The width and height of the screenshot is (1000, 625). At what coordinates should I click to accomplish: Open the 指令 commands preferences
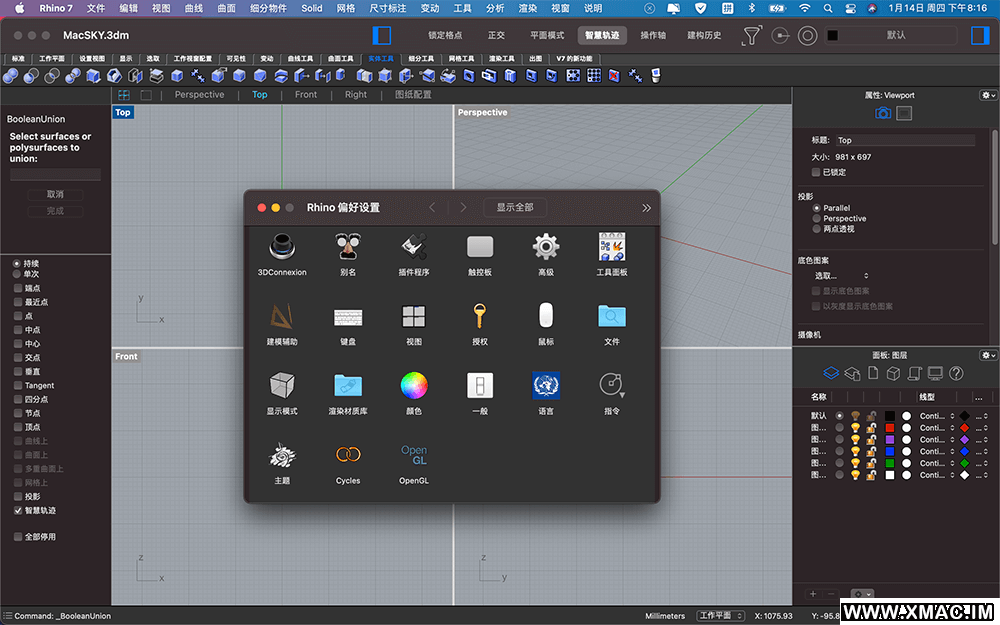612,393
